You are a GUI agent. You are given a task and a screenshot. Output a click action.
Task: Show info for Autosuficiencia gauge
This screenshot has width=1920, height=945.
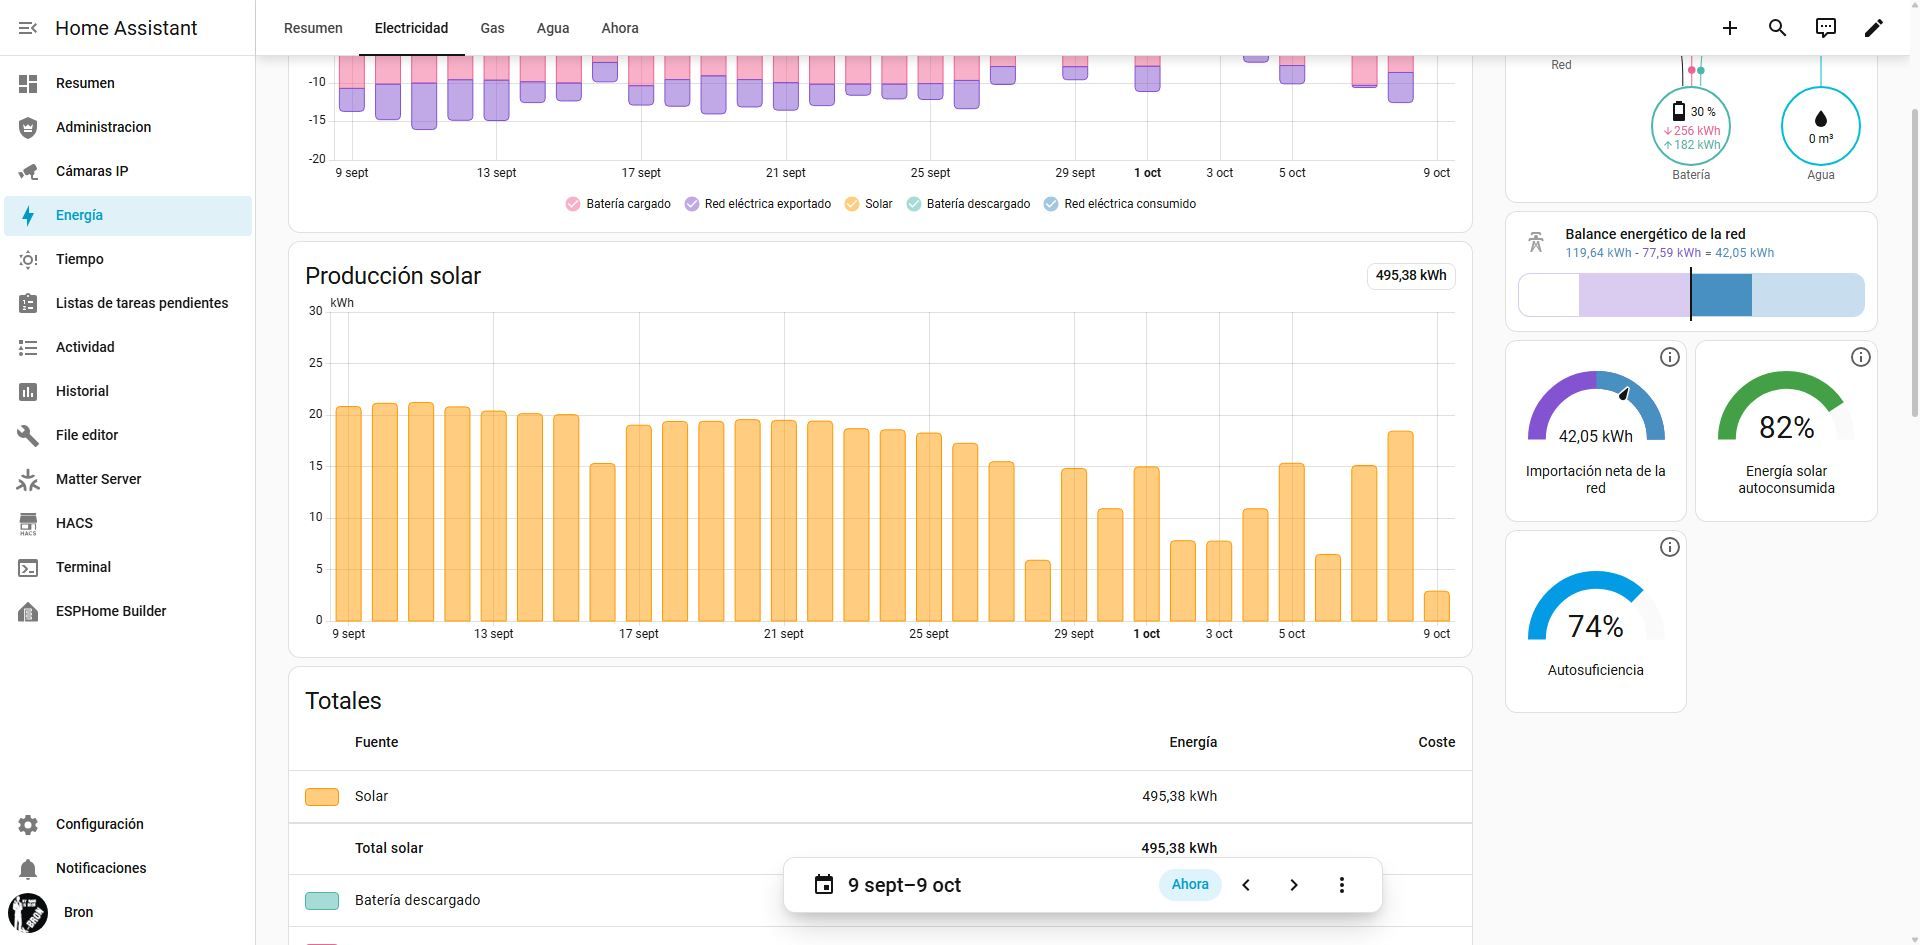click(1669, 547)
